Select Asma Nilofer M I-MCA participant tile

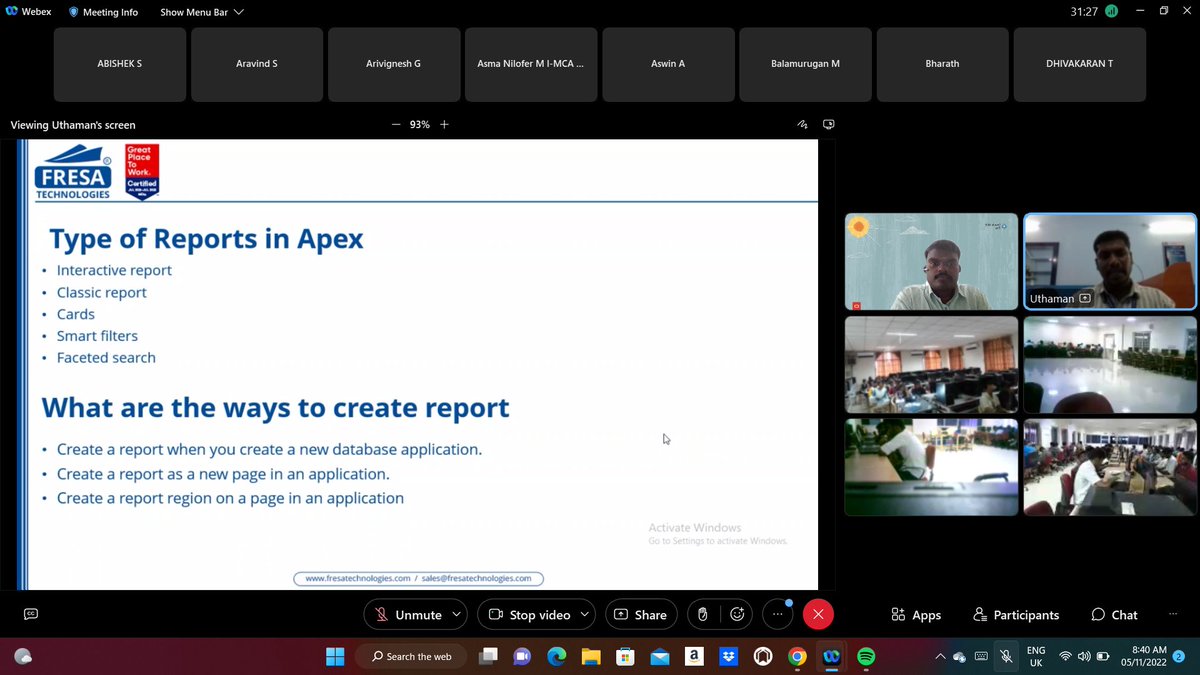click(x=531, y=64)
